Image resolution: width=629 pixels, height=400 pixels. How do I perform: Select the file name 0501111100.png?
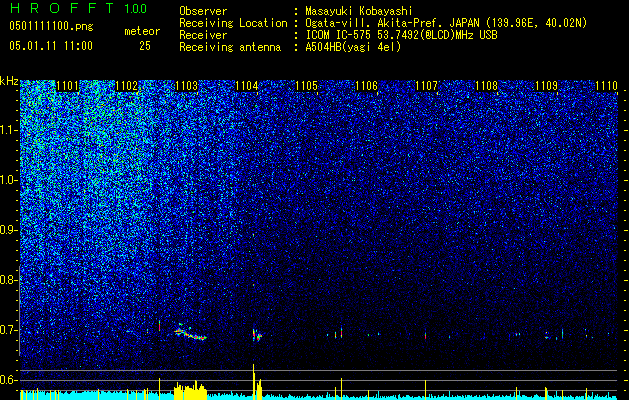(51, 26)
